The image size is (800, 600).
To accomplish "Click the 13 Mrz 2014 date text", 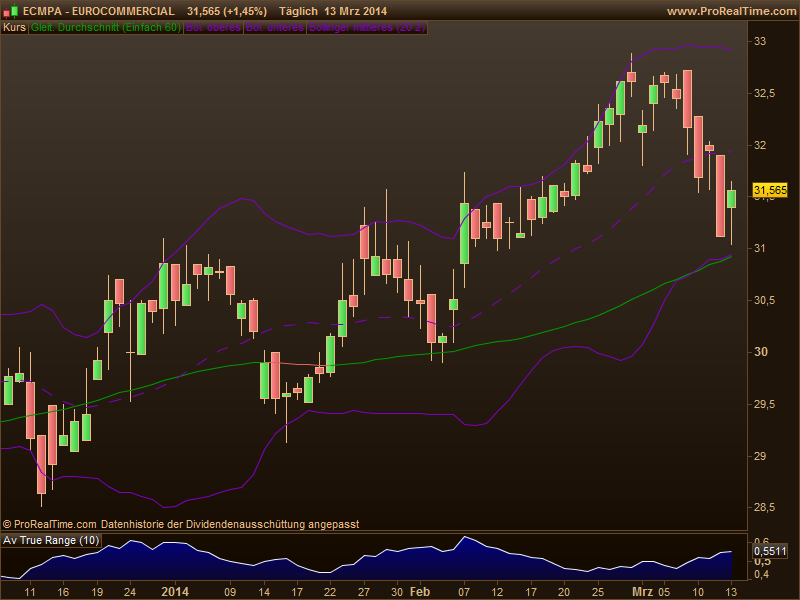I will (356, 11).
